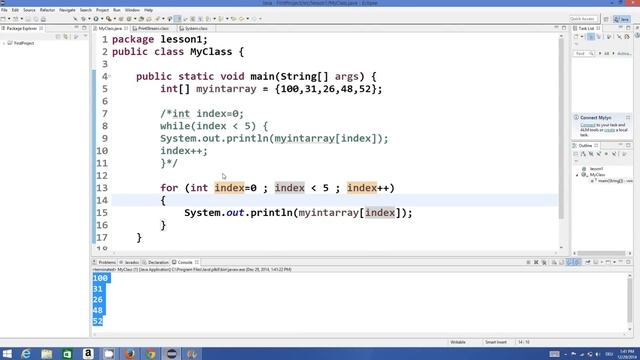Toggle Hide Fields in Outline toolbar
This screenshot has width=640, height=360.
[x=591, y=154]
